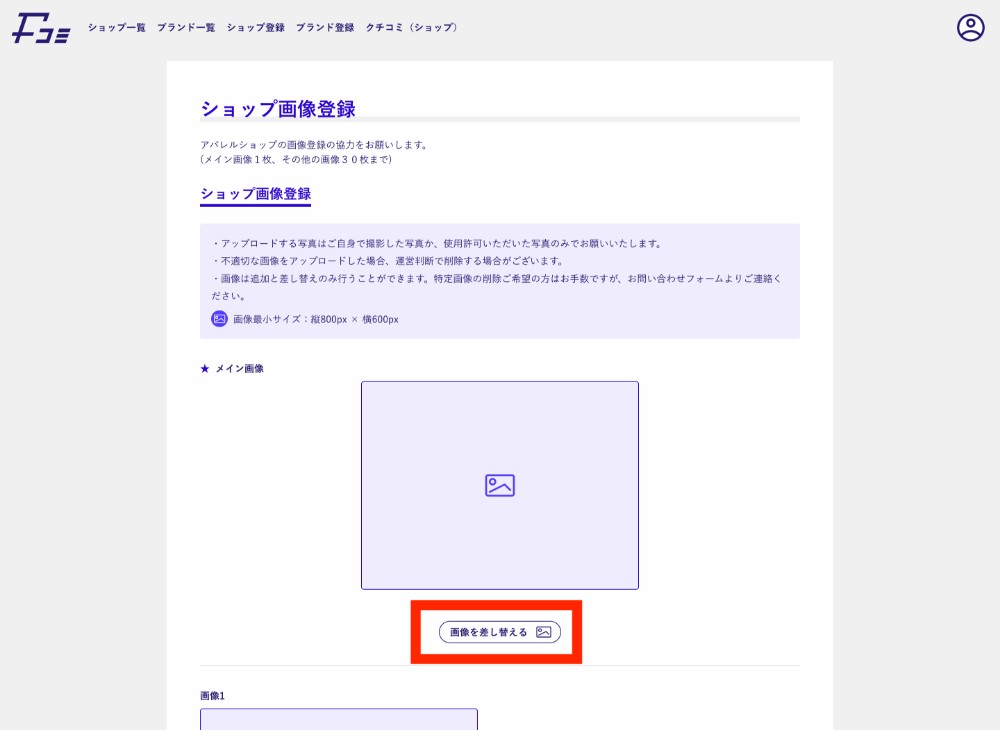Click the image icon on 画像を差し替える button
Image resolution: width=1000 pixels, height=730 pixels.
pos(543,632)
